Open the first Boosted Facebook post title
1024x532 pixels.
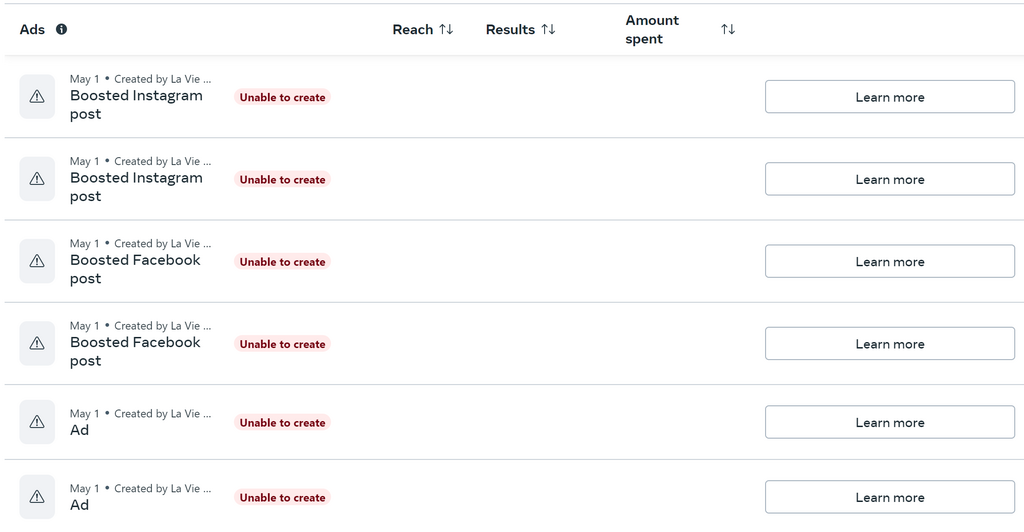(135, 269)
